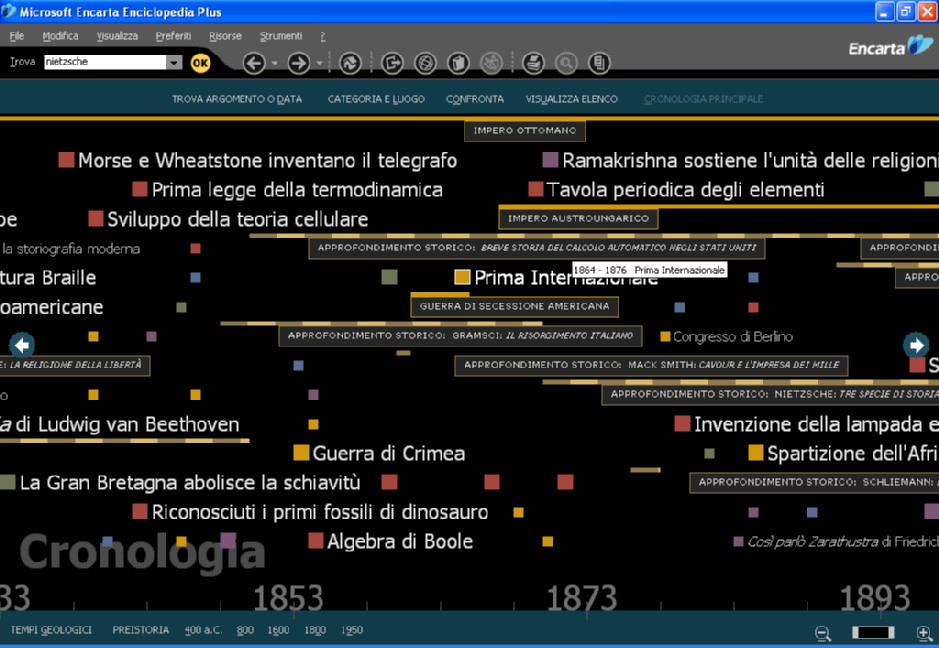Screen dimensions: 939x648
Task: Open the File menu
Action: [x=17, y=36]
